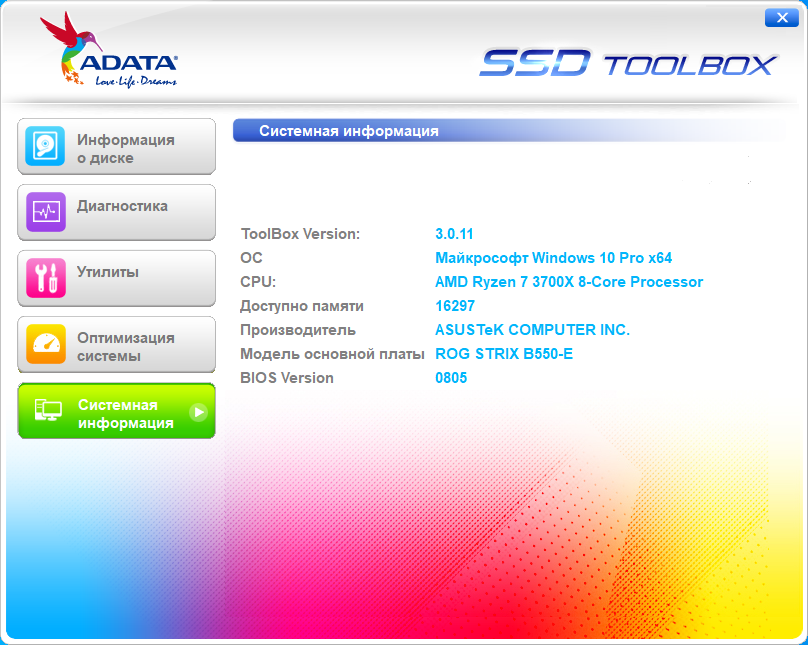Go to Оптимизация системы

(x=126, y=347)
